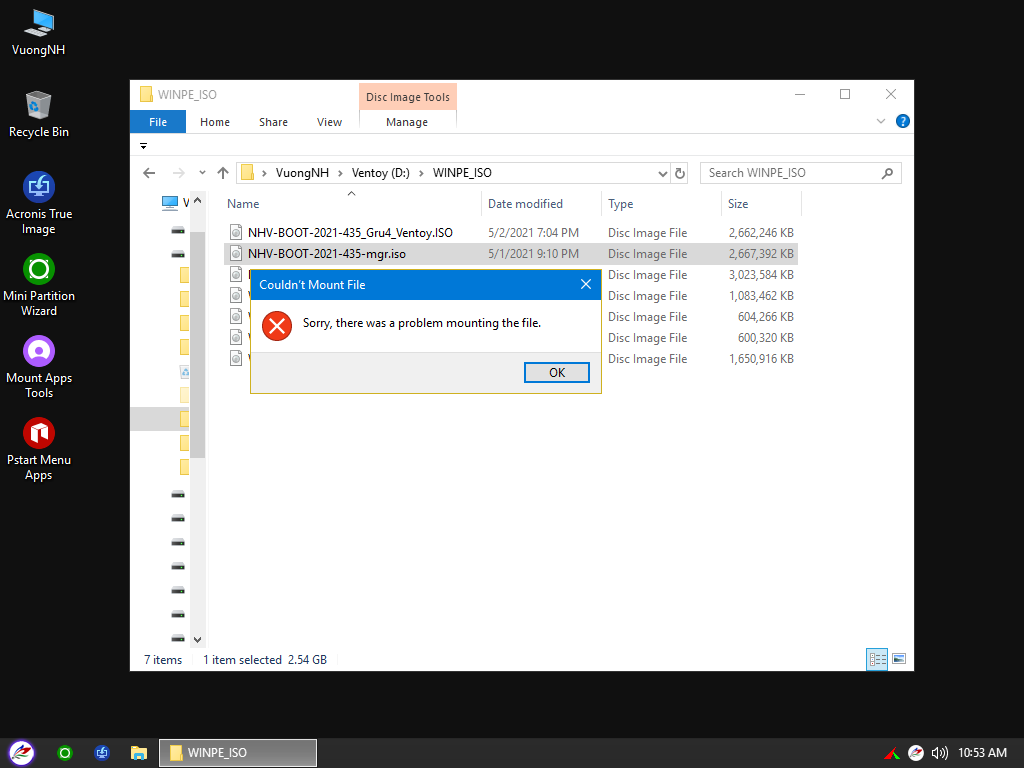Open the Acronis taskbar icon

[x=102, y=753]
